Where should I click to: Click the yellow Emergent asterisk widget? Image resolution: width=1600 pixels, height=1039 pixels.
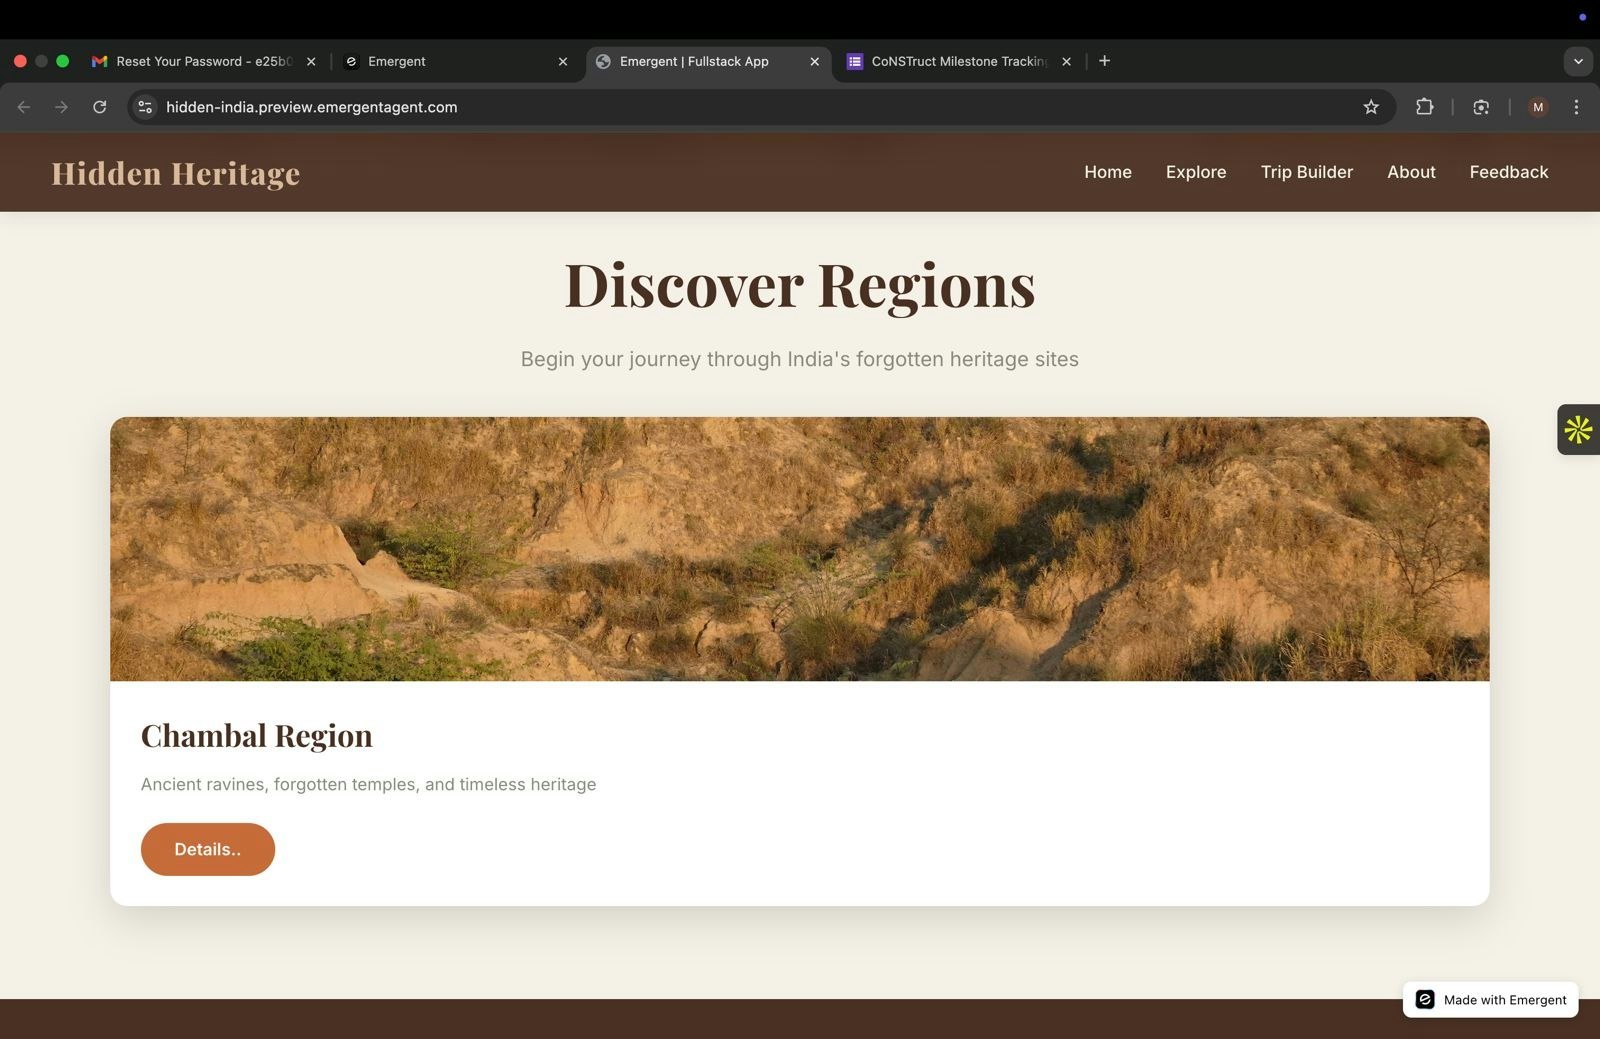pyautogui.click(x=1577, y=429)
